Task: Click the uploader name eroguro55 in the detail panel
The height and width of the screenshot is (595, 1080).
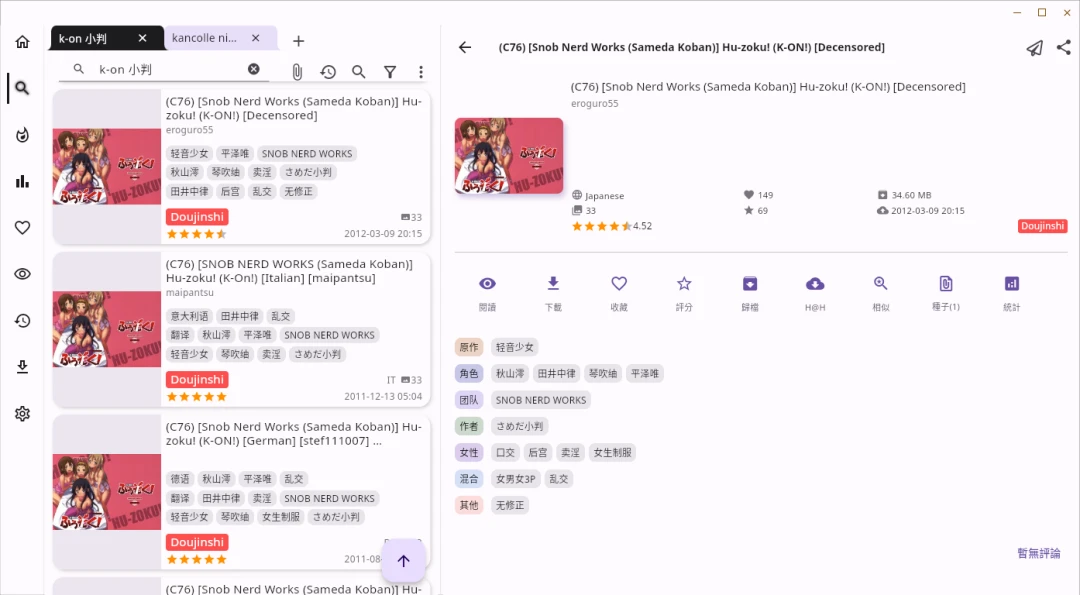Action: [x=594, y=103]
